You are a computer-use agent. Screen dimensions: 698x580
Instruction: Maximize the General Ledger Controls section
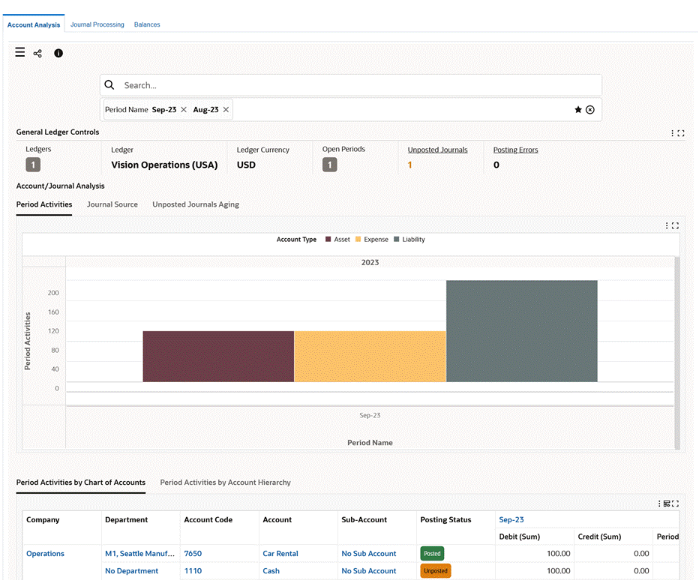(x=681, y=133)
